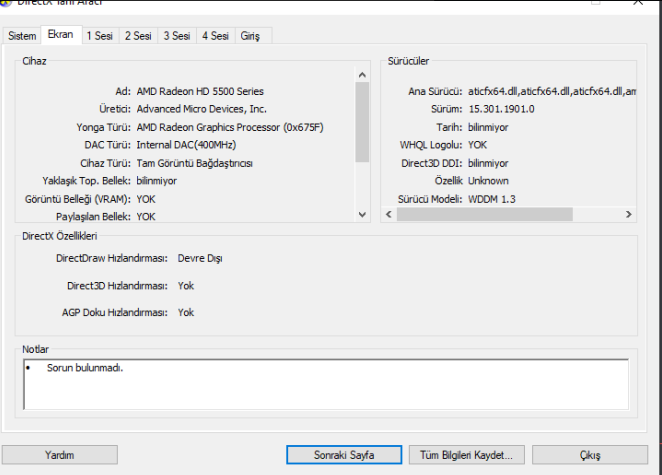This screenshot has height=475, width=662.
Task: Select the Ekran tab
Action: pyautogui.click(x=61, y=34)
